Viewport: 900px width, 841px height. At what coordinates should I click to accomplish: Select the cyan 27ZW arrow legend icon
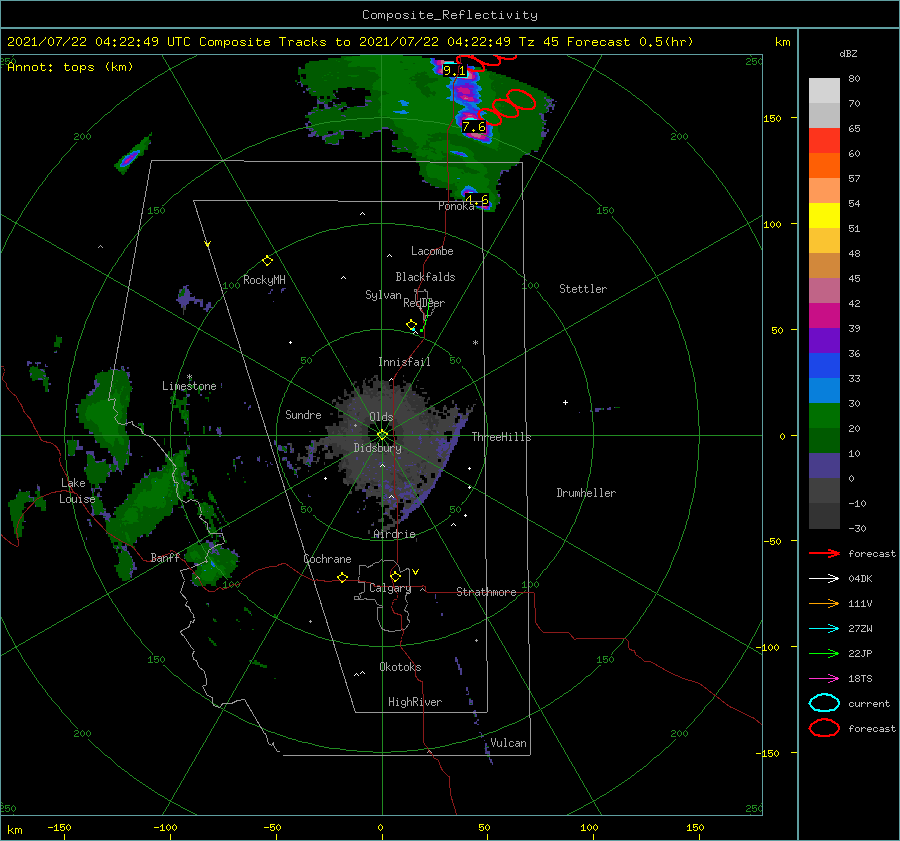click(824, 629)
